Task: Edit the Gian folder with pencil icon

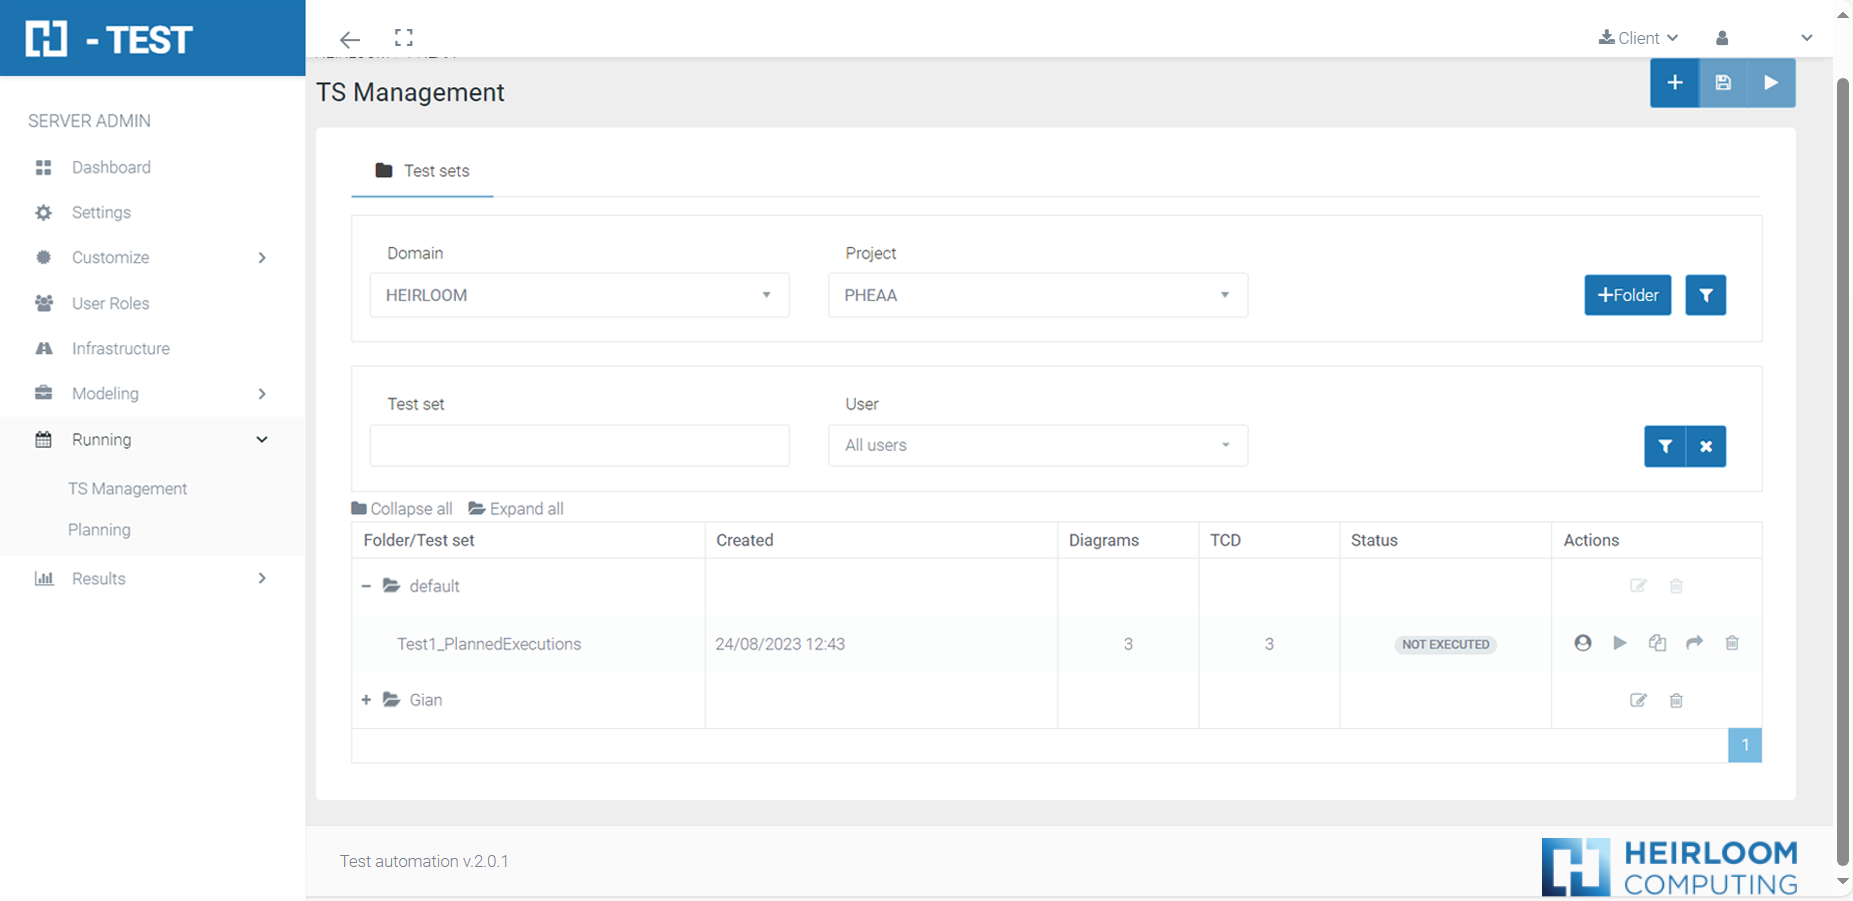Action: click(x=1638, y=700)
